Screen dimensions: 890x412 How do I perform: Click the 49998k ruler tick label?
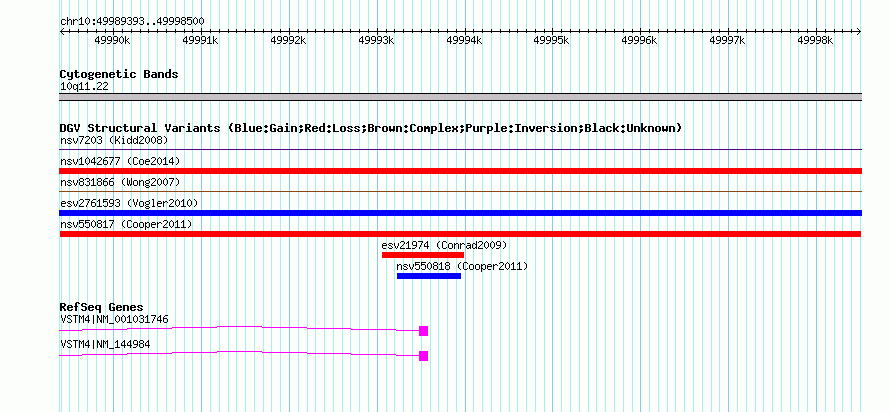(816, 40)
